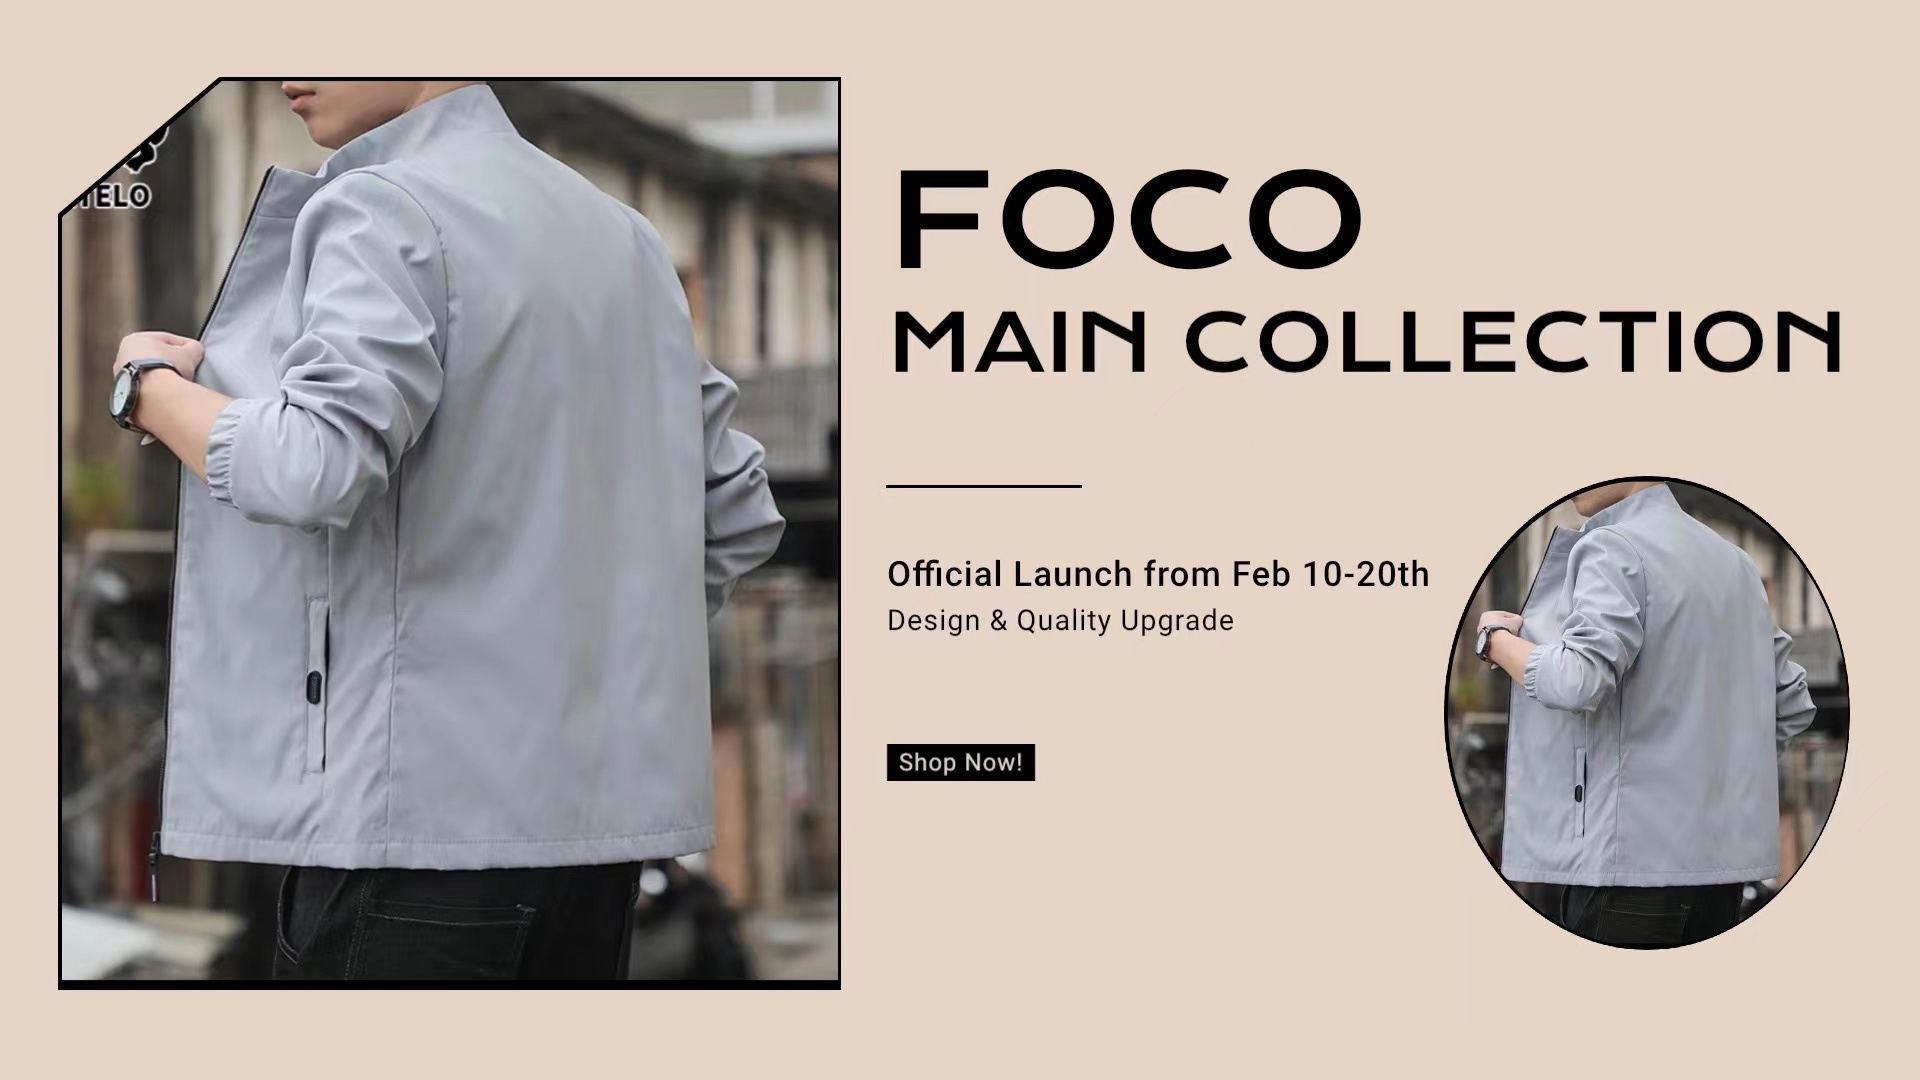Select the large jacket product photo

click(449, 533)
